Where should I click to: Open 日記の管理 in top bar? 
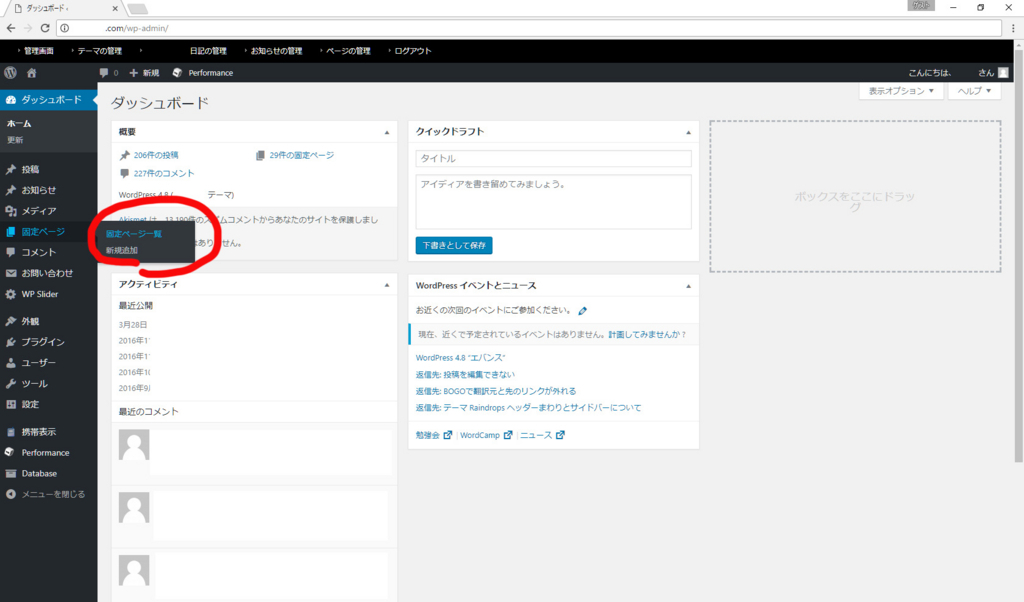click(x=208, y=51)
